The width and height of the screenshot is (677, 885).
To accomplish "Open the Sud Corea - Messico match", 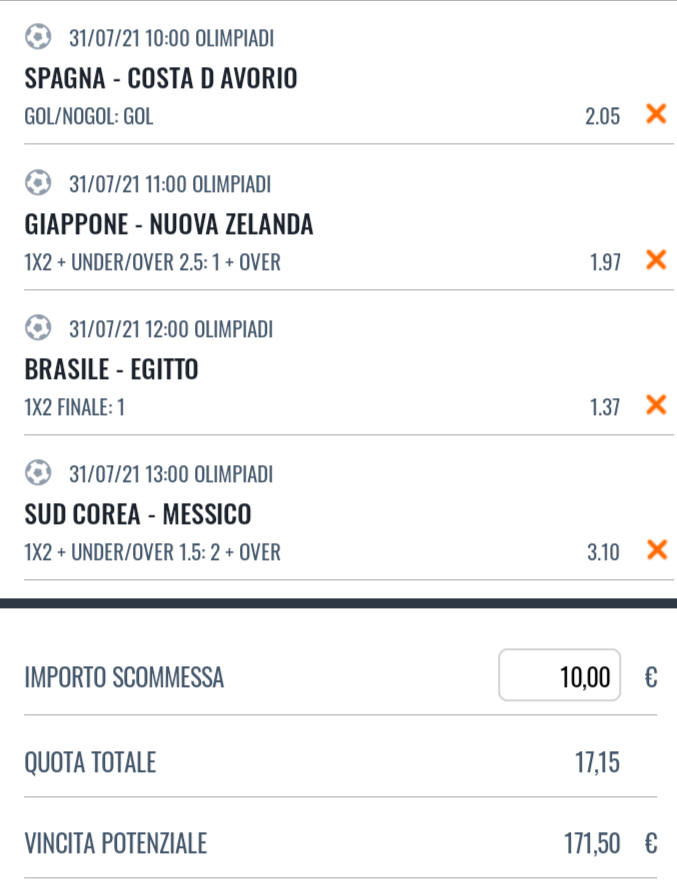I will (x=138, y=514).
